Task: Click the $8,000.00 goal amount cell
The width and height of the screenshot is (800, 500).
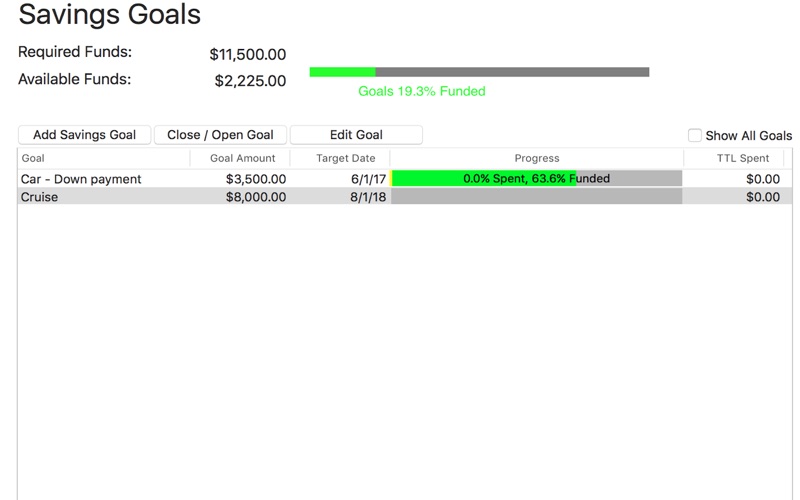Action: pyautogui.click(x=256, y=197)
